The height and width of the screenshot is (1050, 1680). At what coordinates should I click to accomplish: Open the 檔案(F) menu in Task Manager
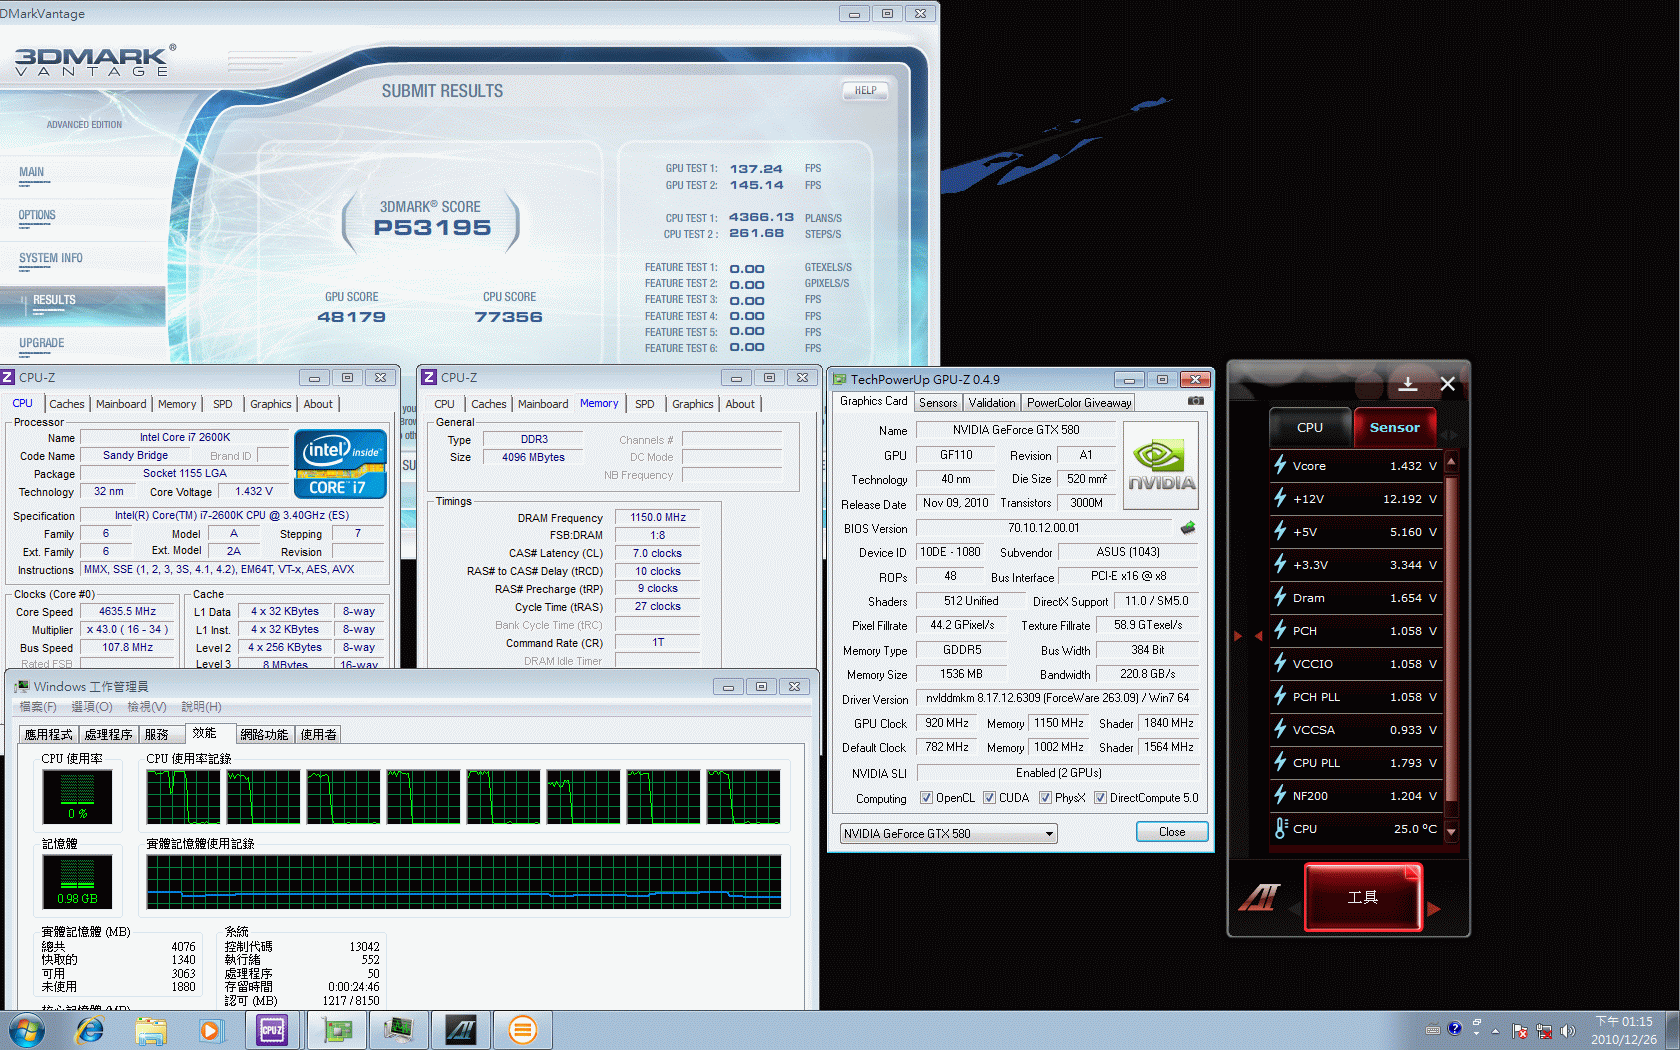38,706
